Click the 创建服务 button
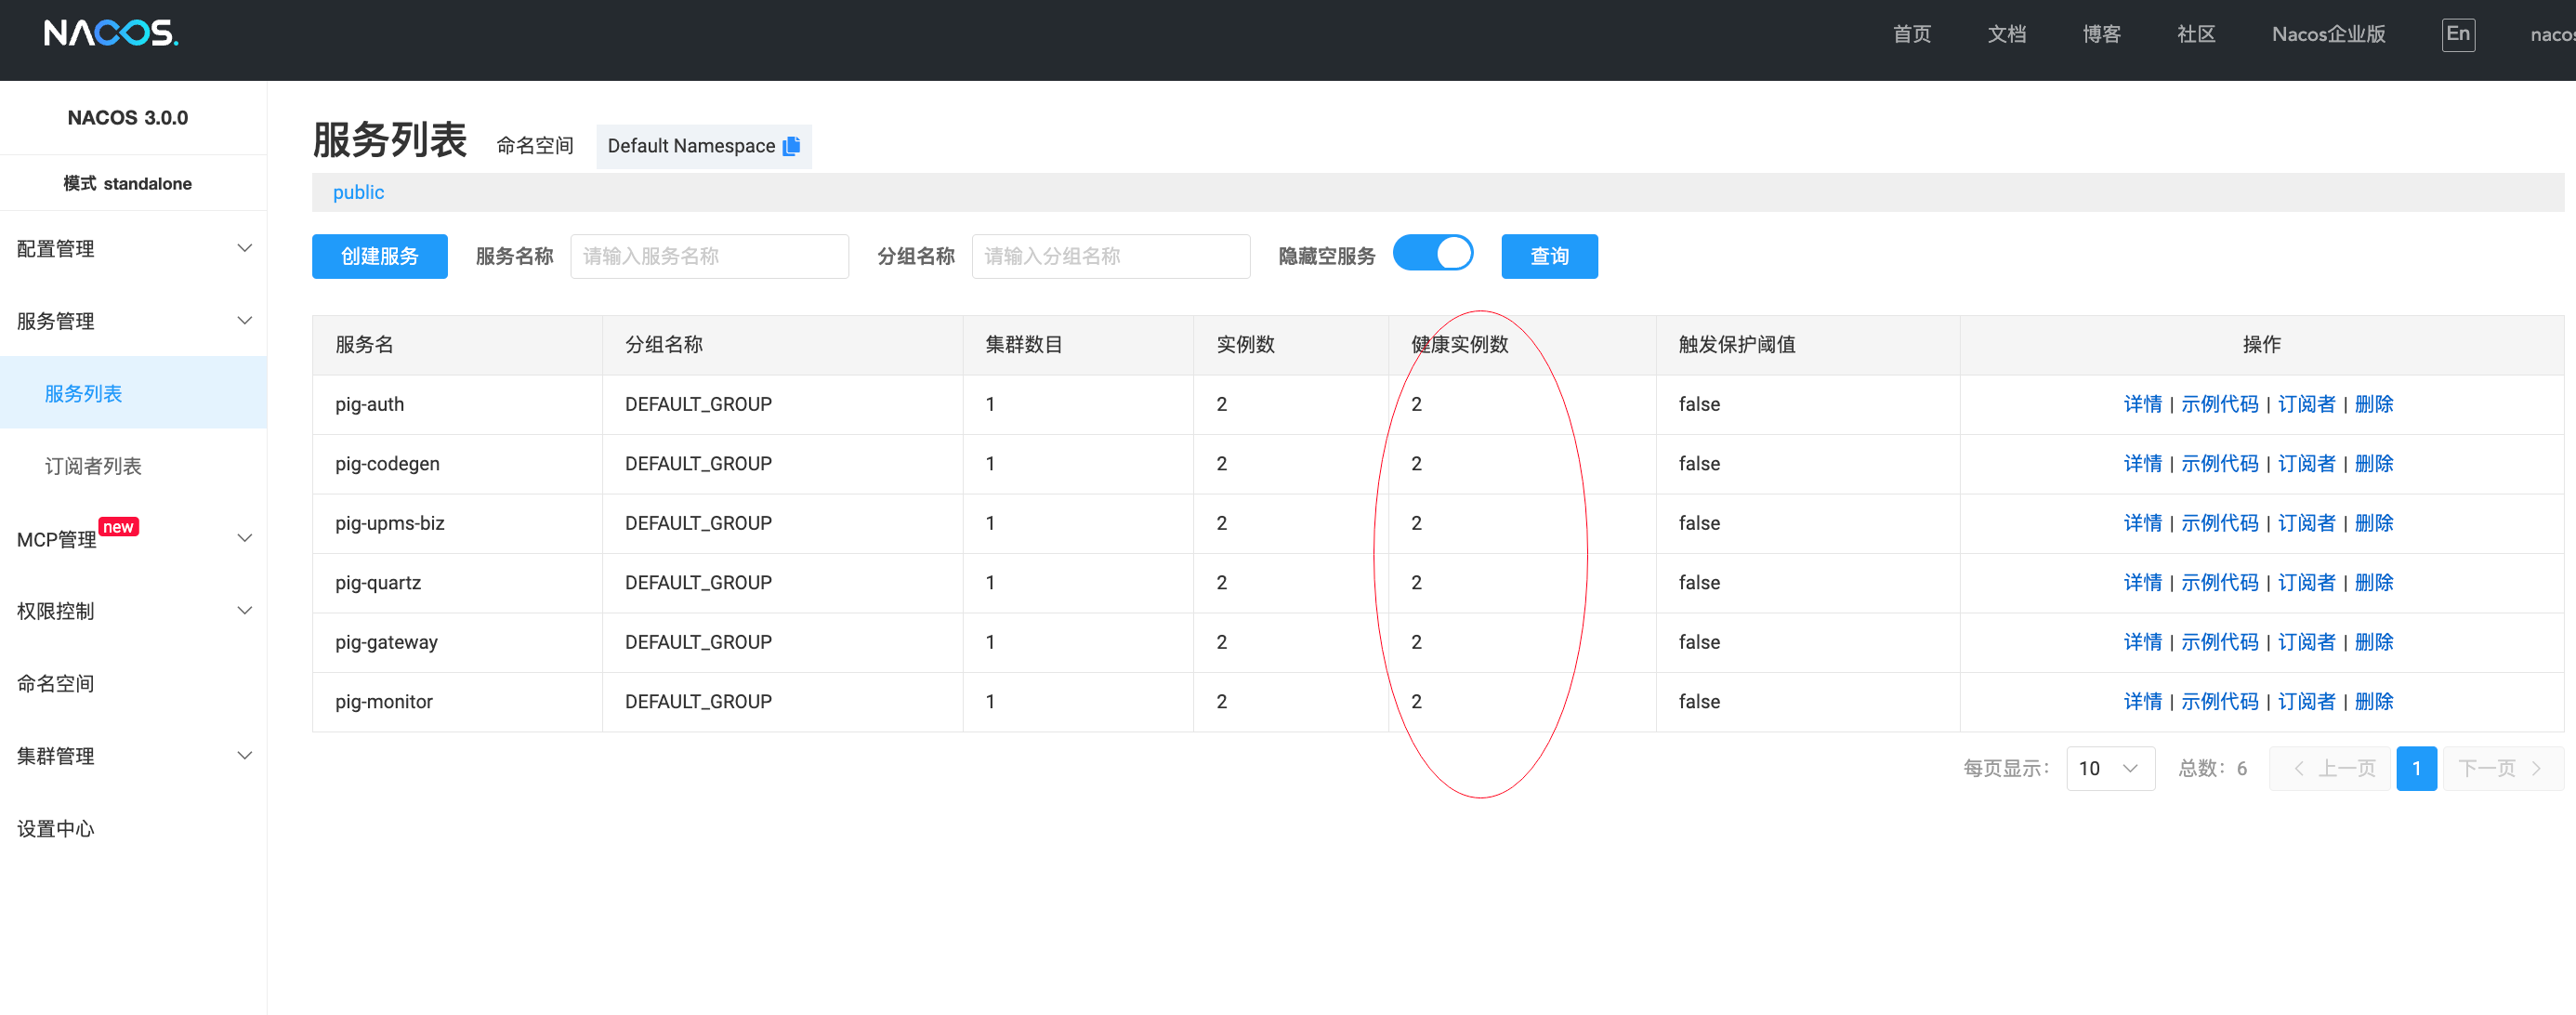Viewport: 2576px width, 1015px height. coord(379,256)
